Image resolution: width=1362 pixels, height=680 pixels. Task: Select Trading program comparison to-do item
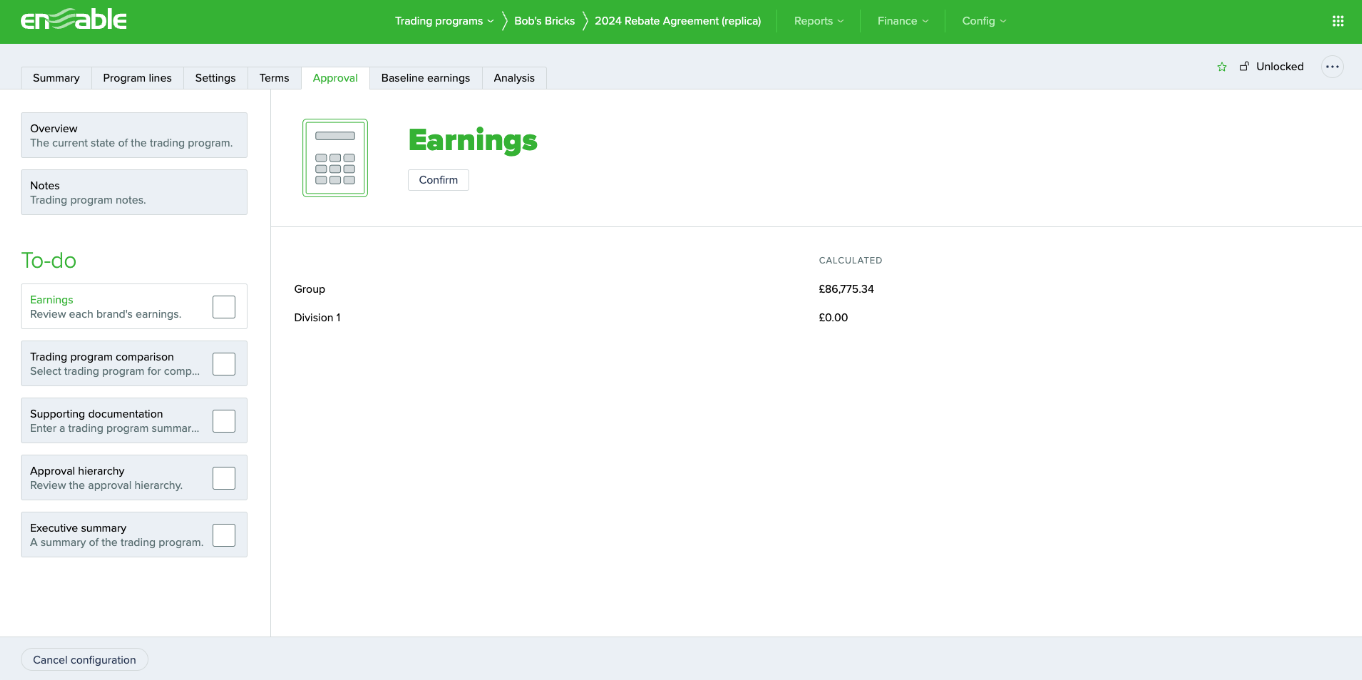[134, 364]
